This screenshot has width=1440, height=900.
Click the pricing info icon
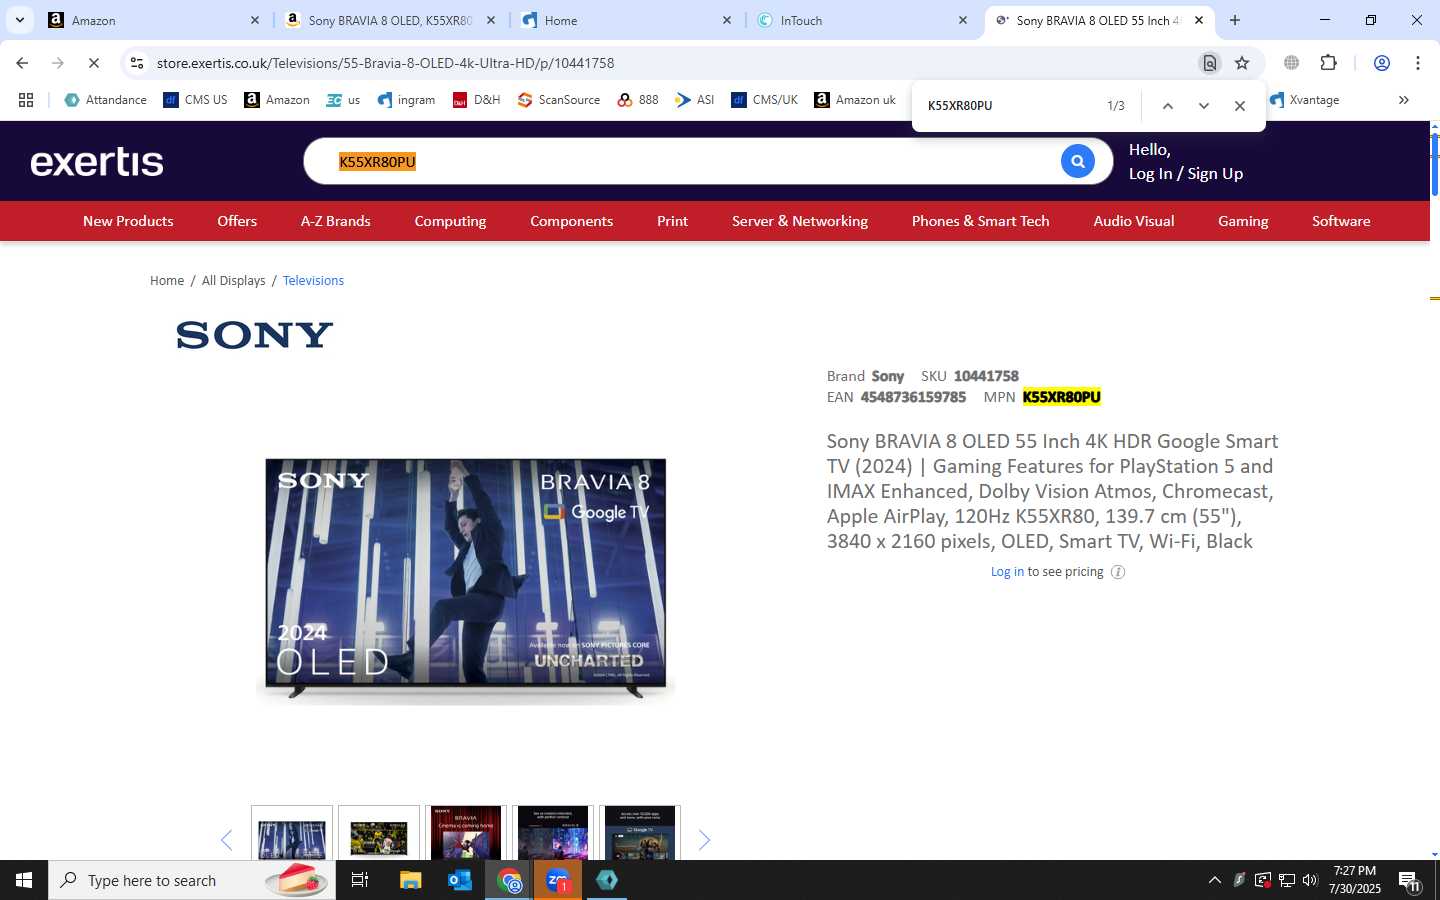(x=1118, y=572)
